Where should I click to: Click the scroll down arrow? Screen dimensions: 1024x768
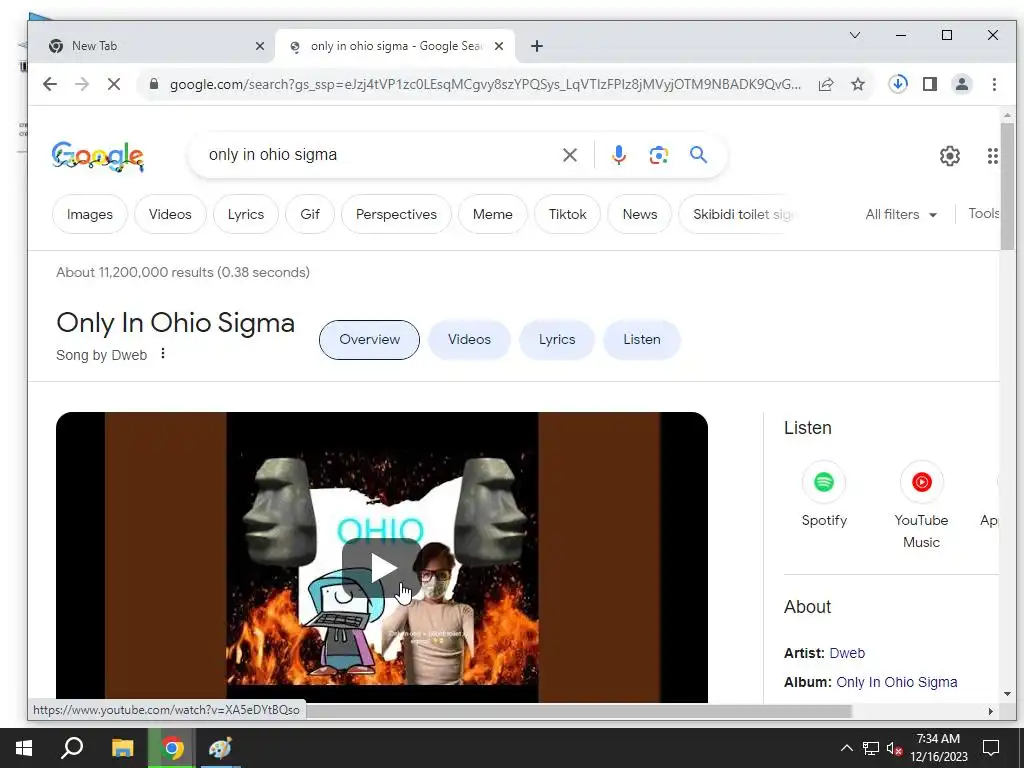point(1008,694)
